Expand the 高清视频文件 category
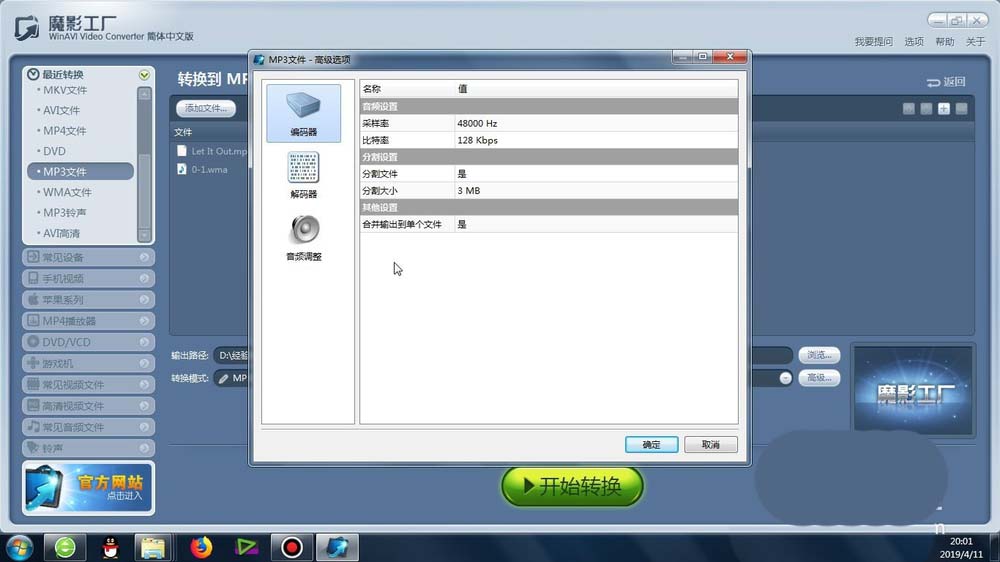This screenshot has width=1000, height=562. click(88, 406)
